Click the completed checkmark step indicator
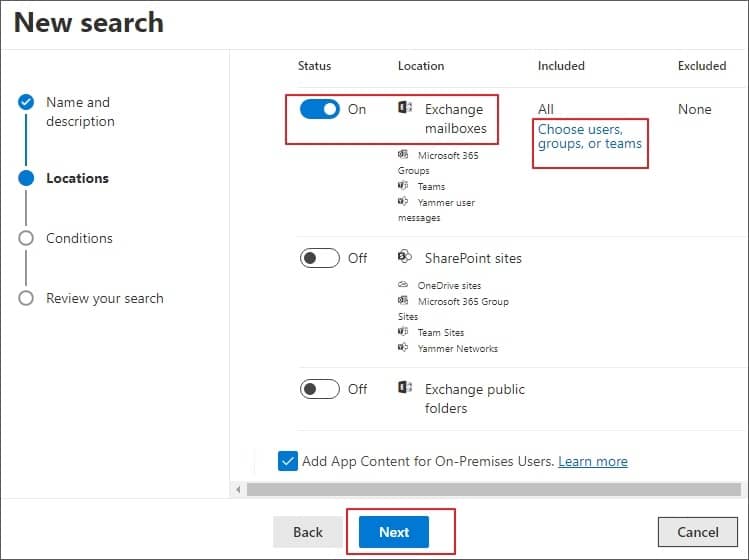 coord(26,102)
